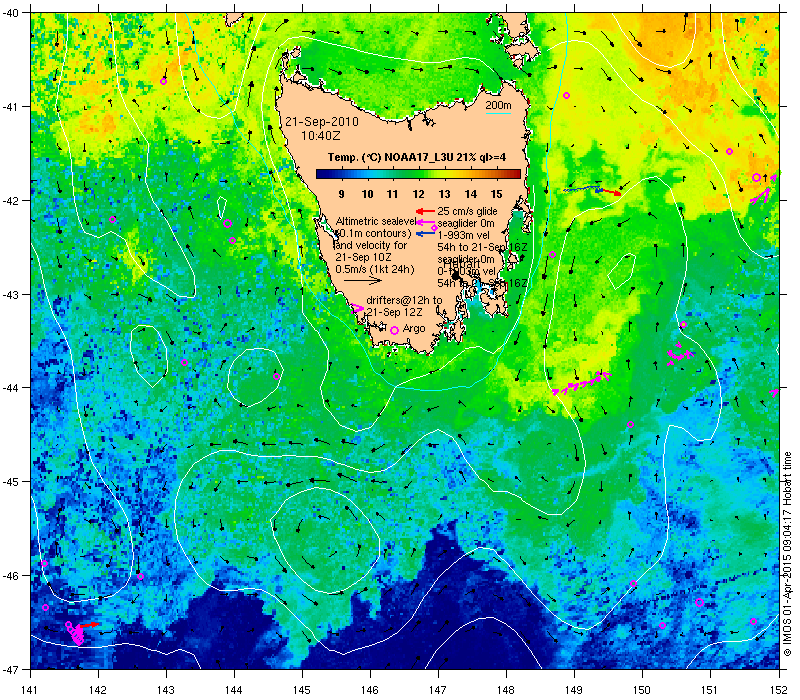Screen dimensions: 800x700
Task: Click the 1-993m vel label
Action: pyautogui.click(x=464, y=235)
